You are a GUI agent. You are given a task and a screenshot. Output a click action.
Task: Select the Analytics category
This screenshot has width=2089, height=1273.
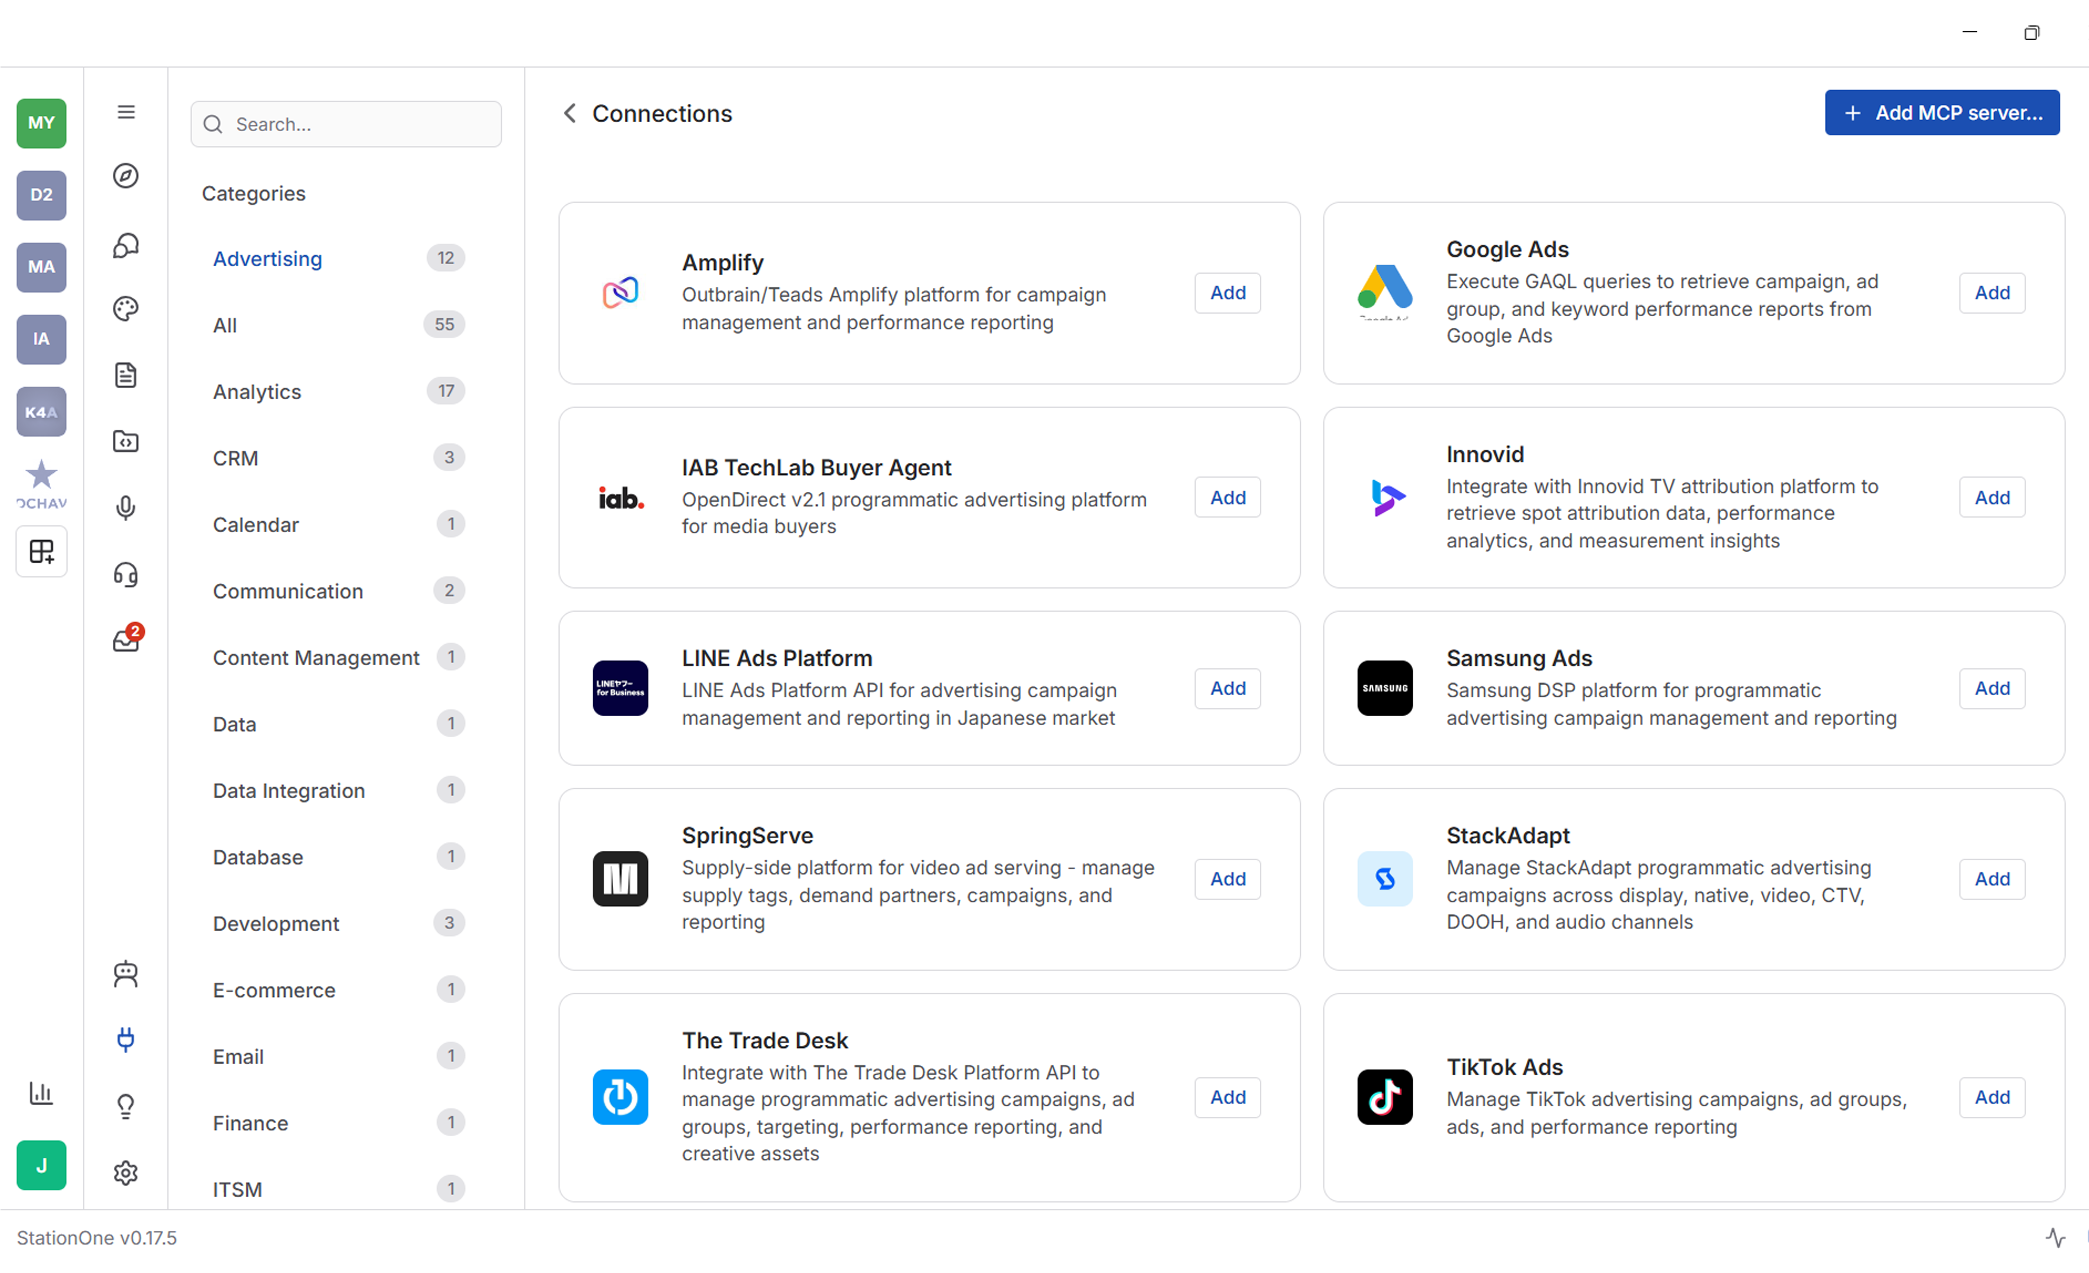pyautogui.click(x=257, y=392)
